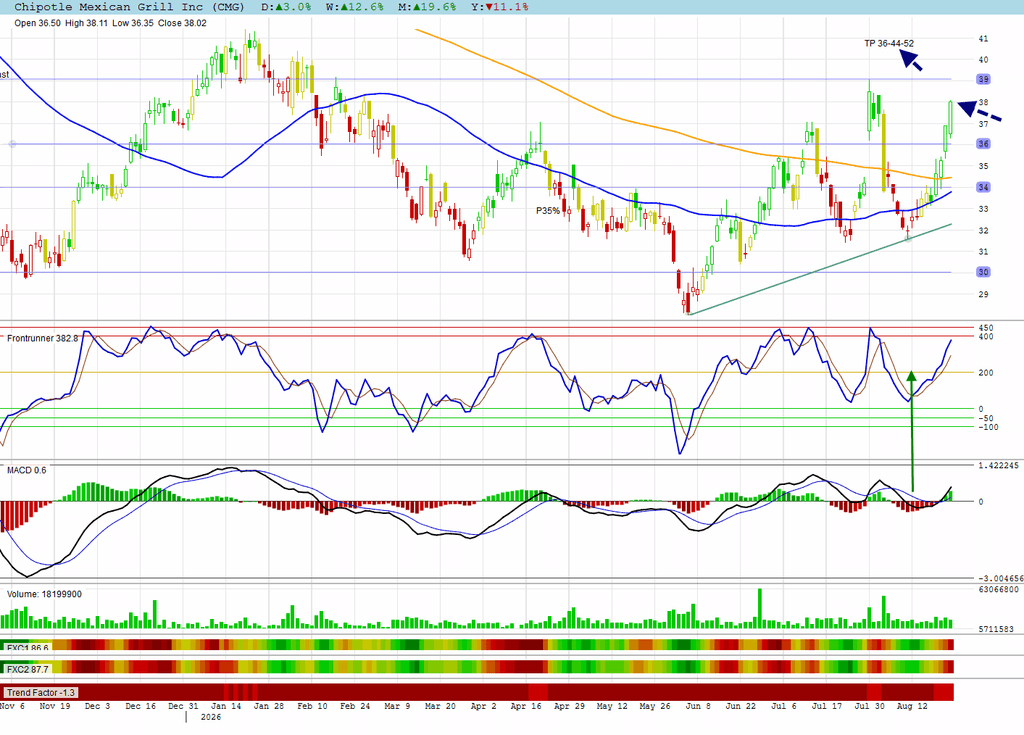Screen dimensions: 1024x735
Task: Click the 38 price axis label
Action: 983,103
